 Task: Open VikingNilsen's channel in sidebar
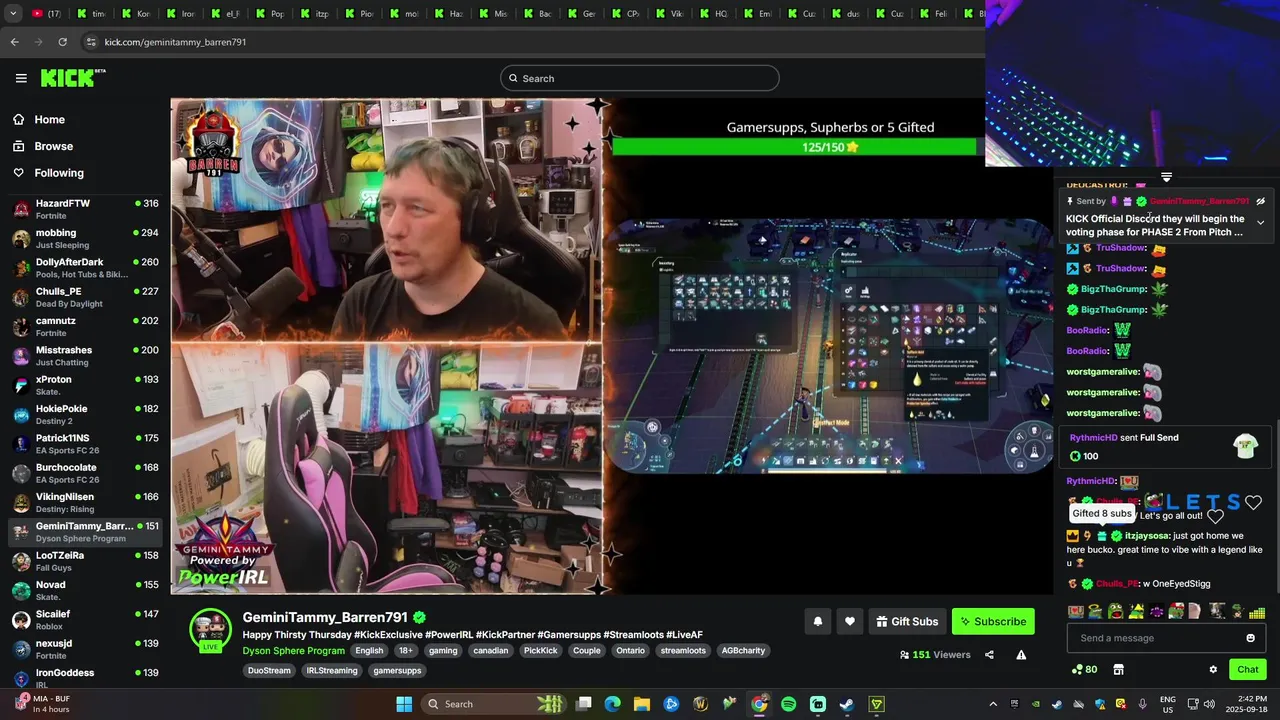point(86,502)
